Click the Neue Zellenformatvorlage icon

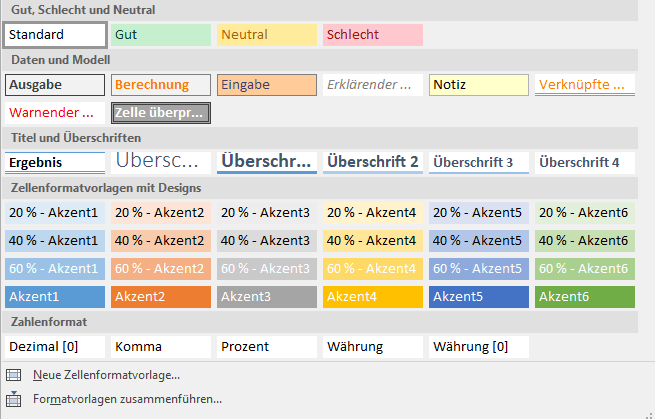click(x=13, y=375)
